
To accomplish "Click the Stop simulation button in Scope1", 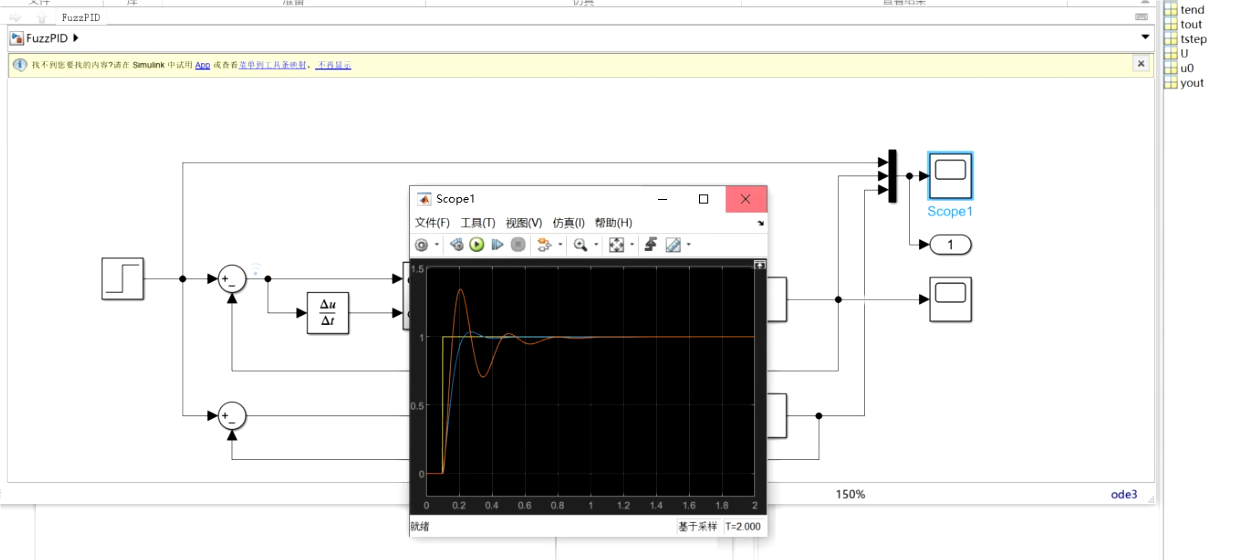I will [518, 244].
